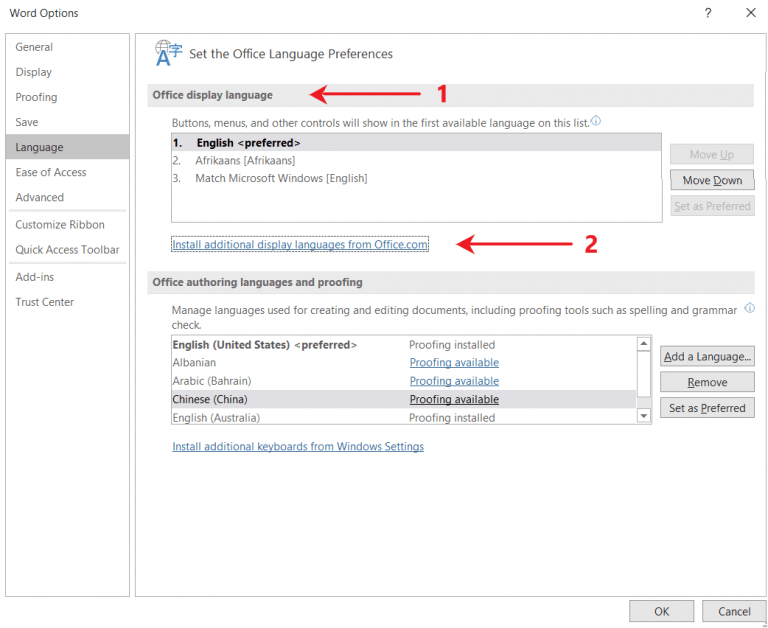Close the Word Options dialog
The height and width of the screenshot is (628, 768).
(750, 13)
